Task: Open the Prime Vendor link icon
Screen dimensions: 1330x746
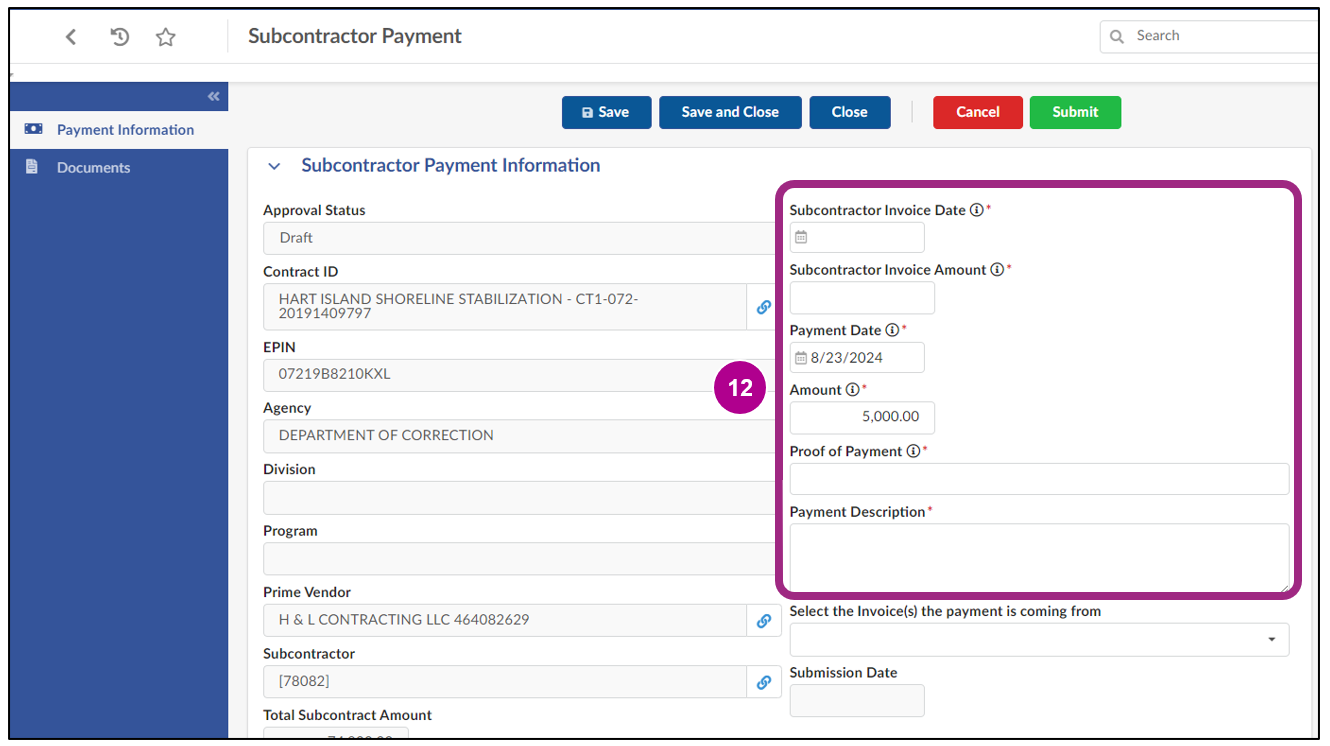Action: coord(764,620)
